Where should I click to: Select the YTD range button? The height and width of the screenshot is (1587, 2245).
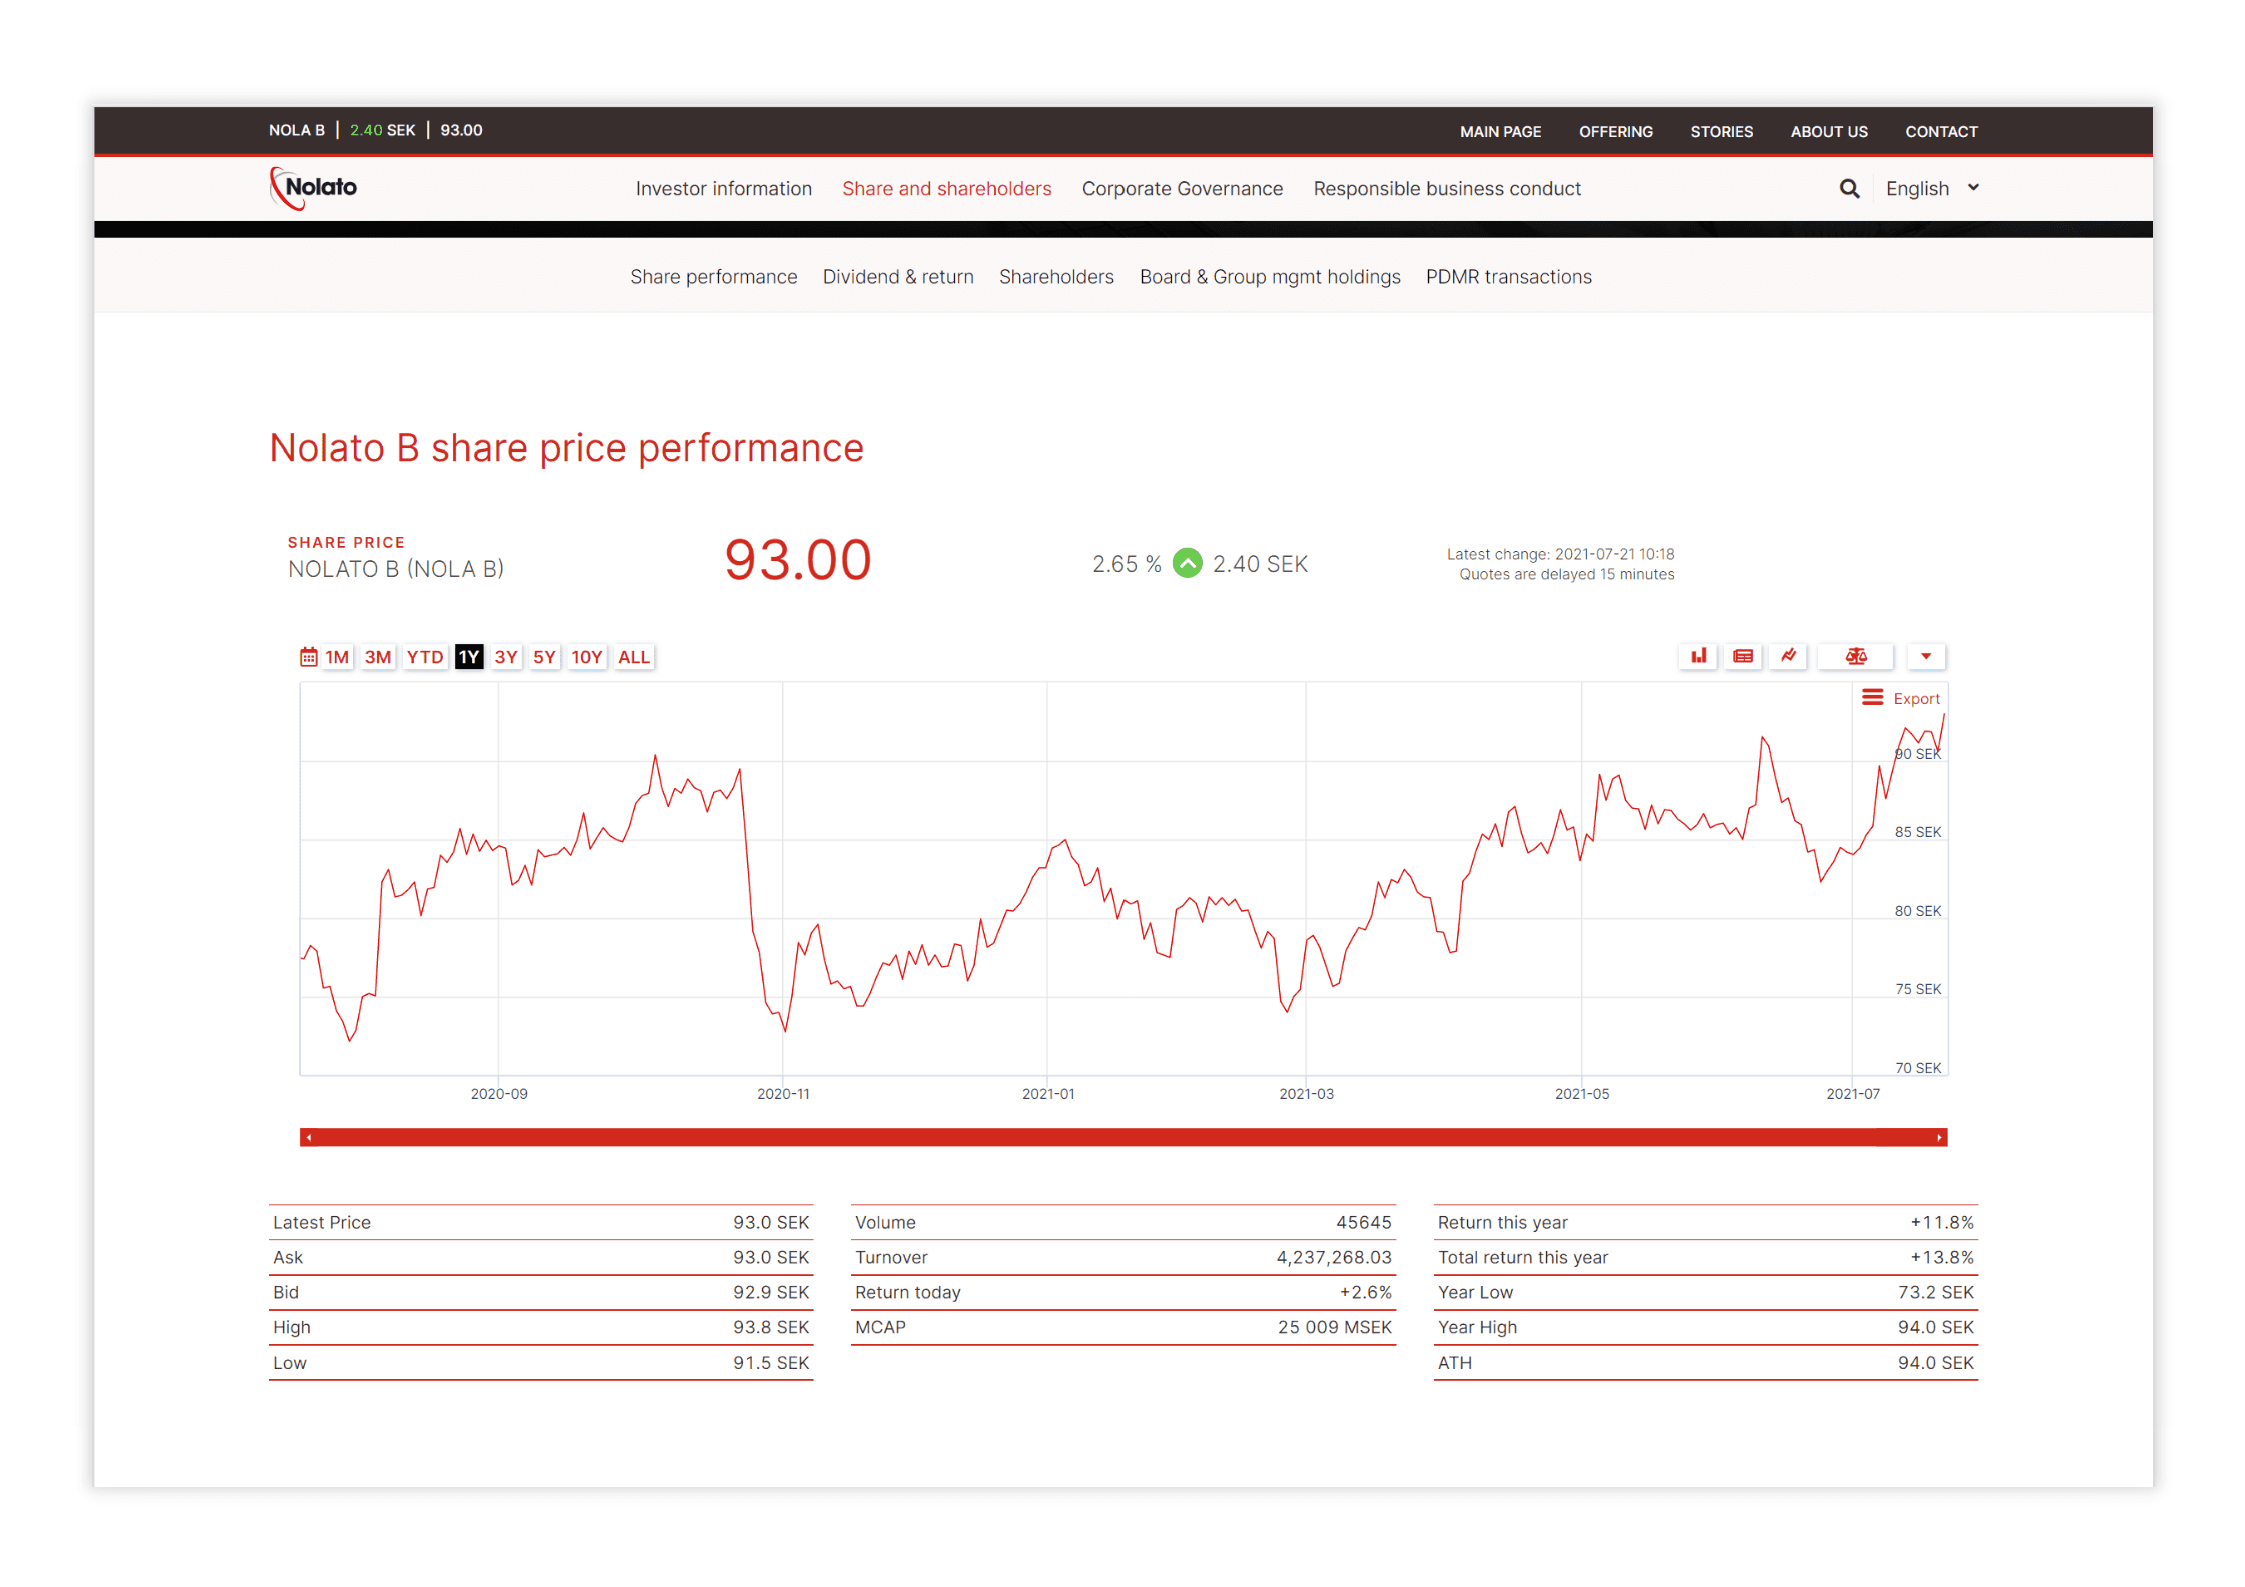pyautogui.click(x=425, y=657)
